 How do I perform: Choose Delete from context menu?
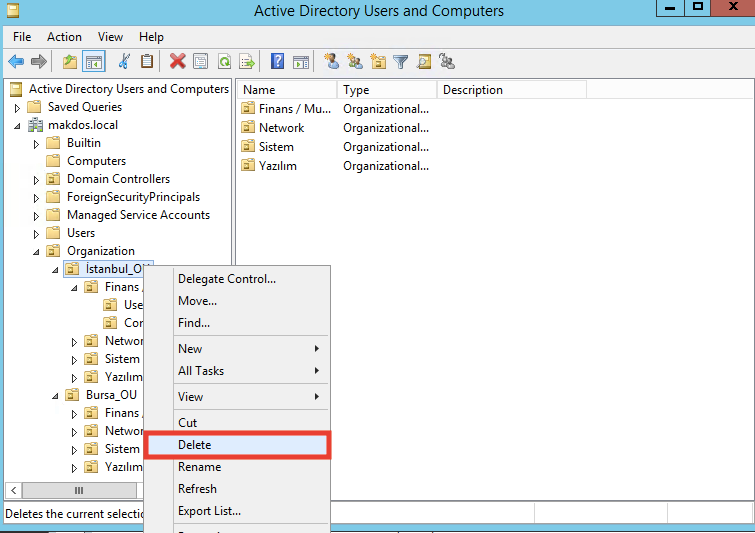(238, 445)
